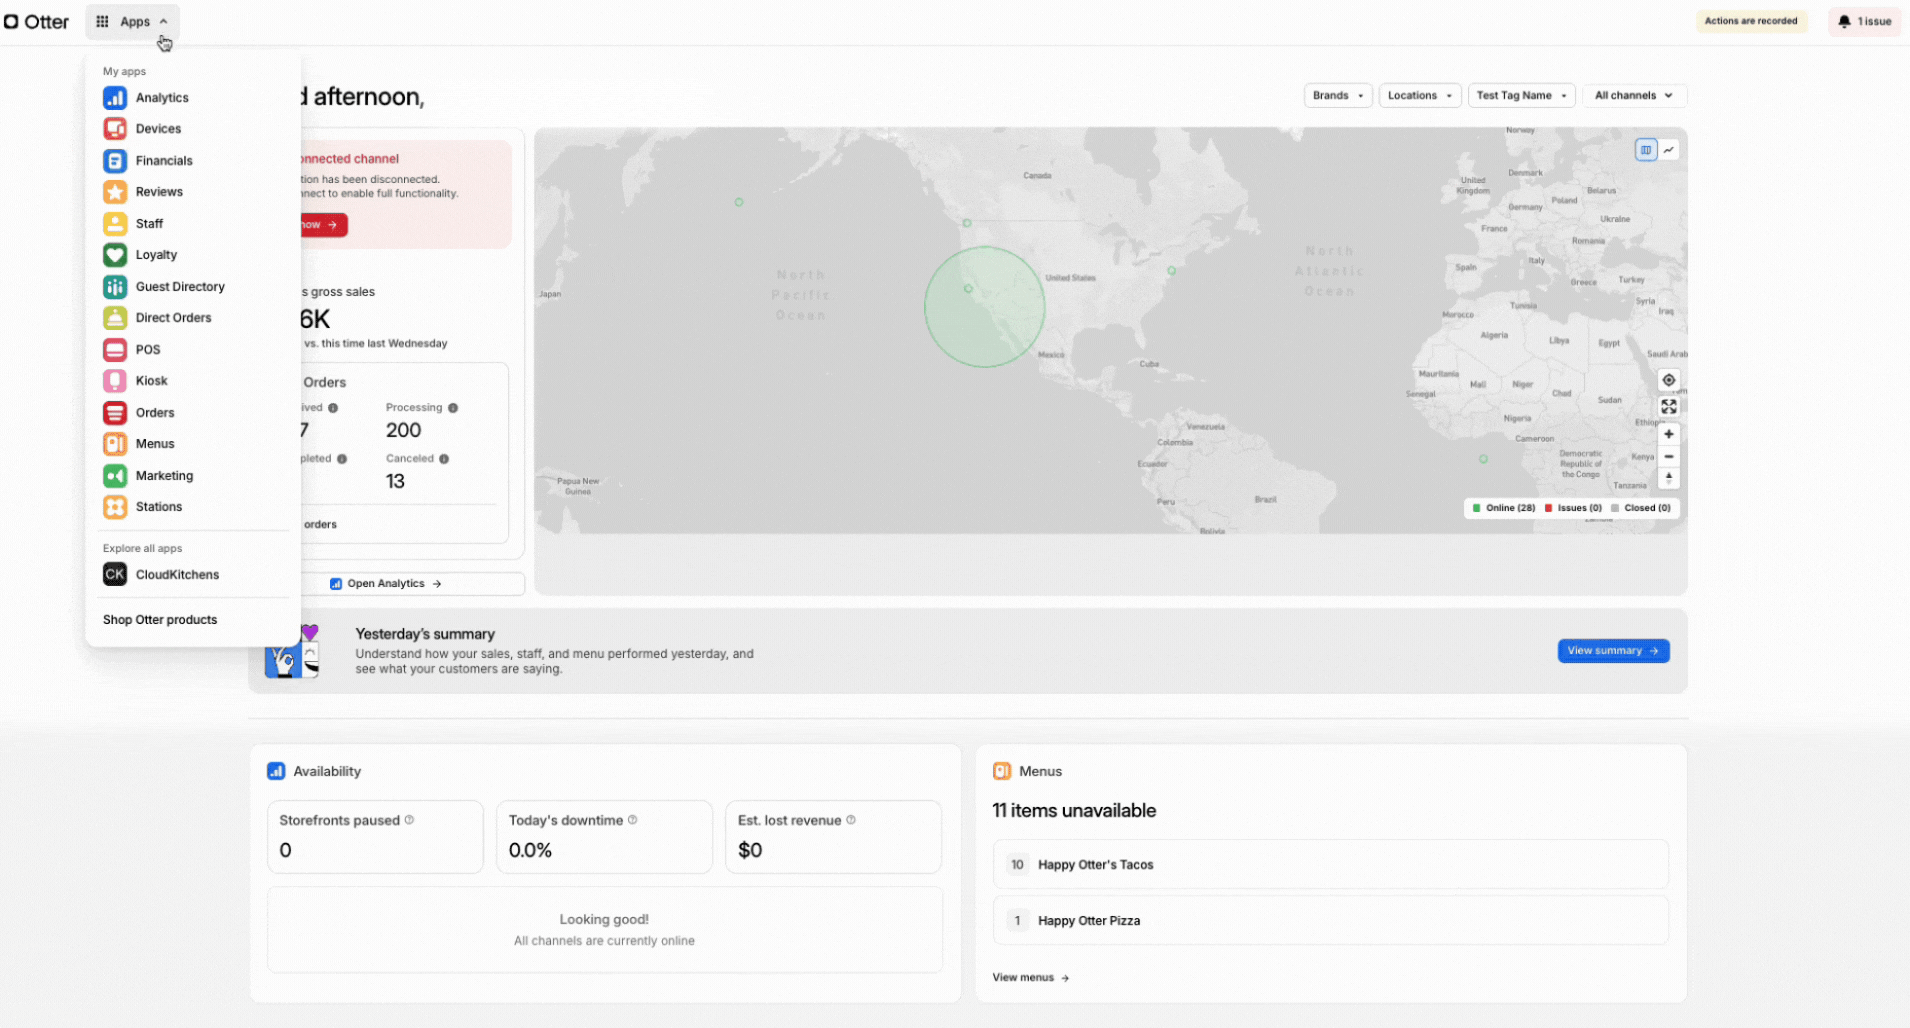Switch to map view toggle
The width and height of the screenshot is (1910, 1028).
(1645, 150)
